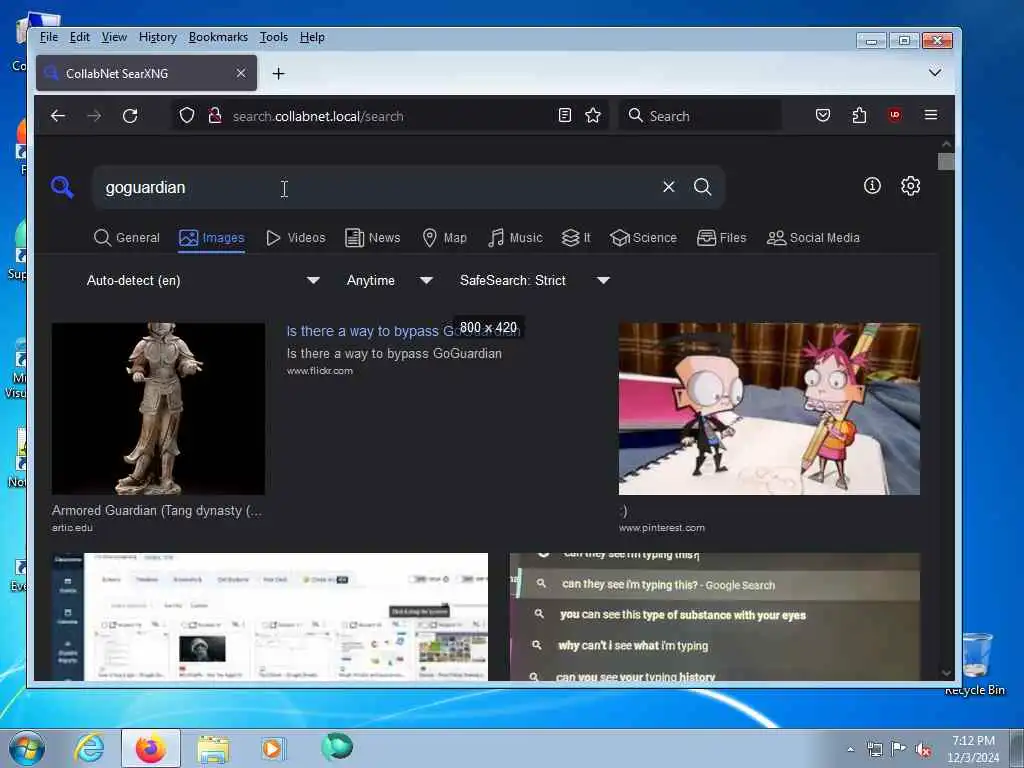Clear the goguardian search query
The height and width of the screenshot is (768, 1024).
pos(668,187)
